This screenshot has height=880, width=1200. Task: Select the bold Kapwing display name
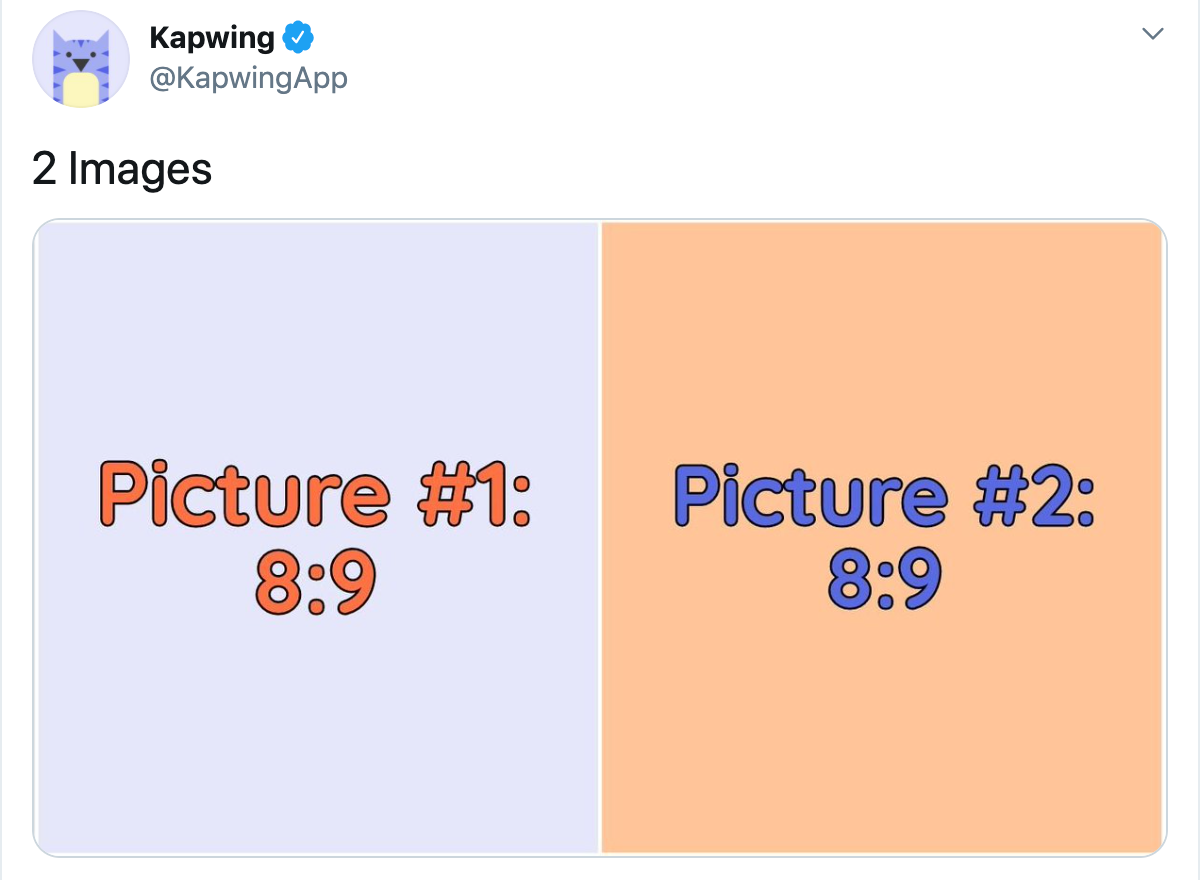coord(213,36)
